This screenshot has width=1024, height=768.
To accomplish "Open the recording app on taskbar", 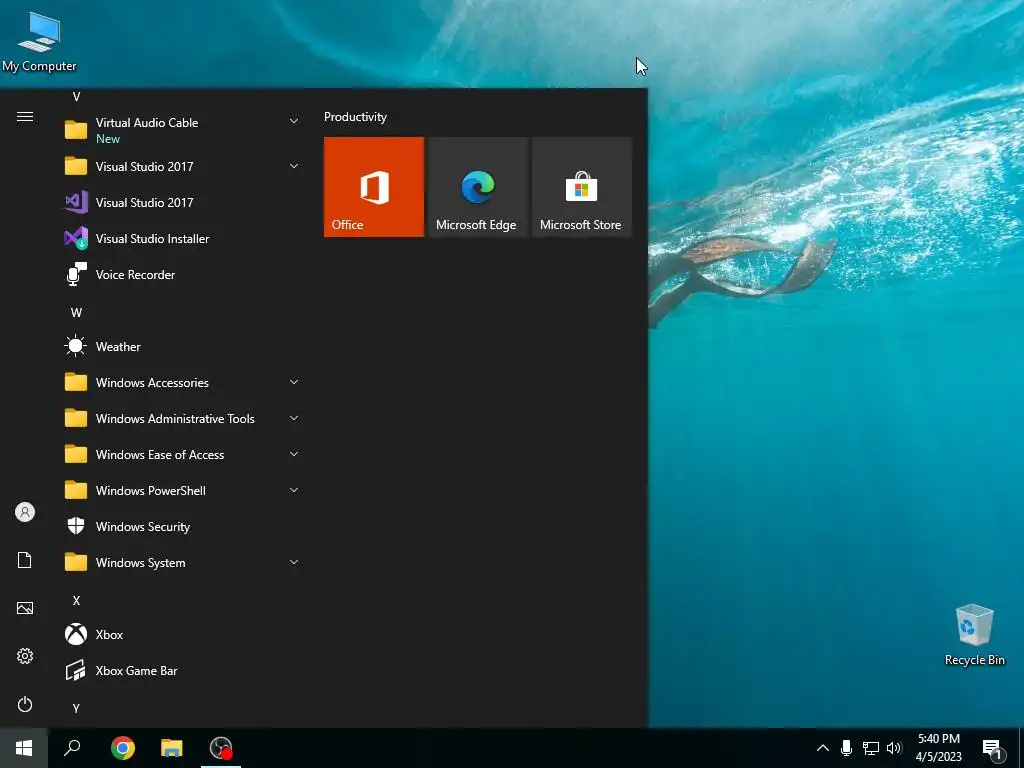I will (x=221, y=748).
